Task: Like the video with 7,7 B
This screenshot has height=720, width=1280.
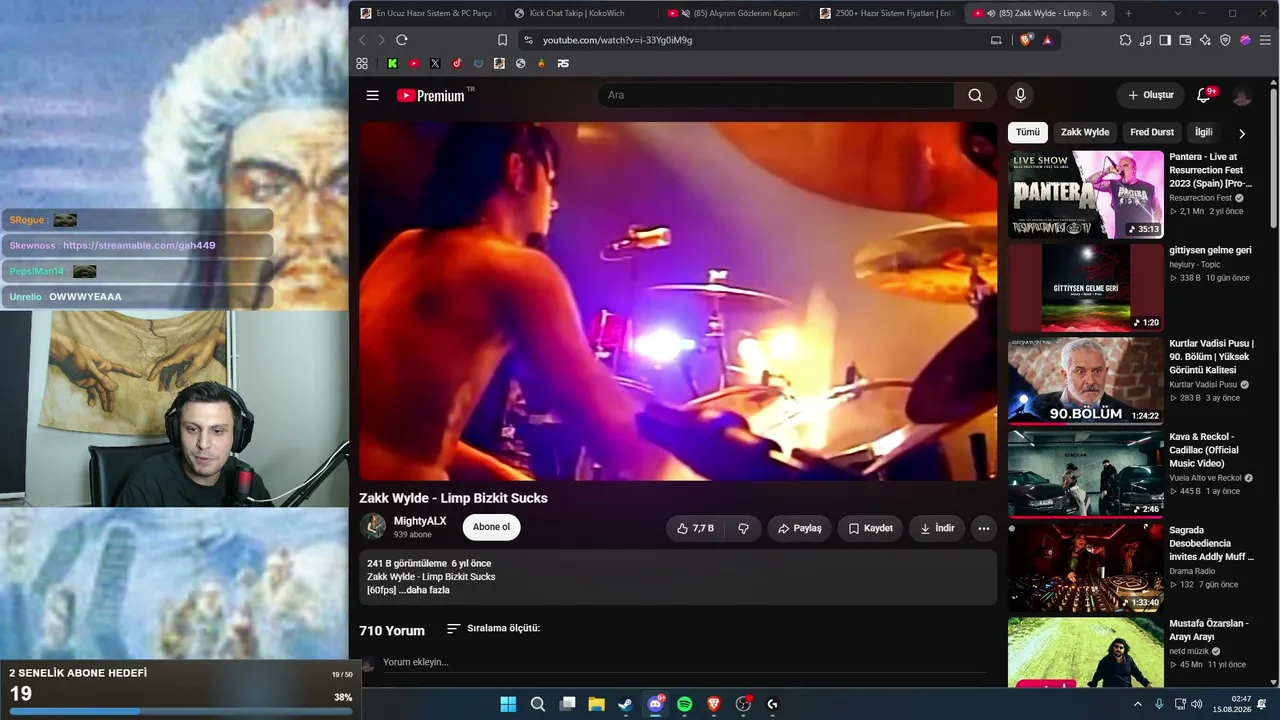Action: 696,528
